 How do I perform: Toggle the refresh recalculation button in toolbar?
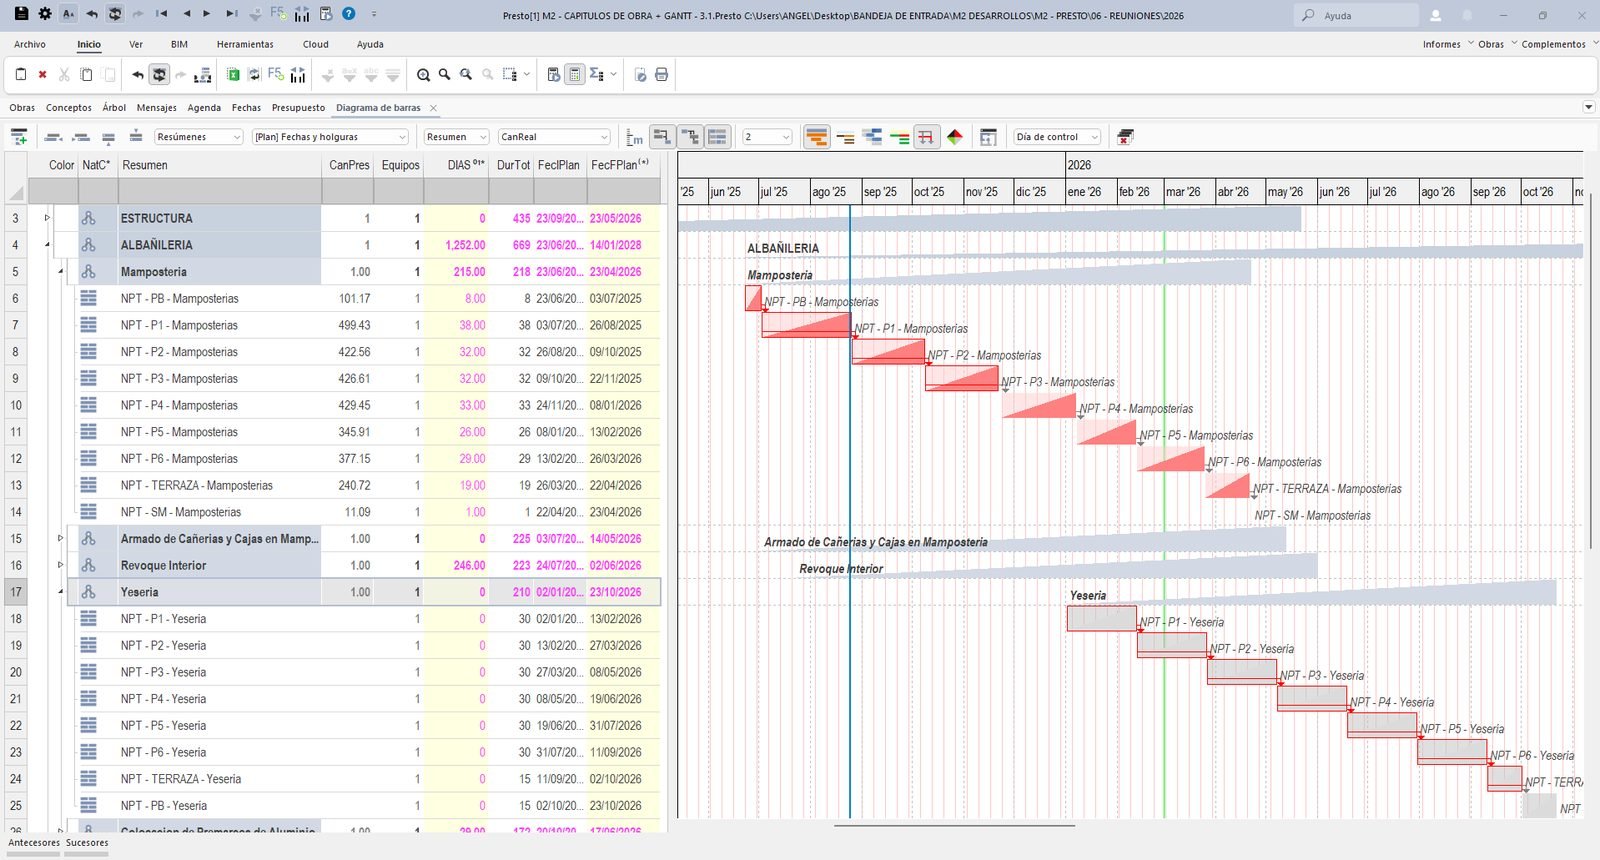point(159,75)
